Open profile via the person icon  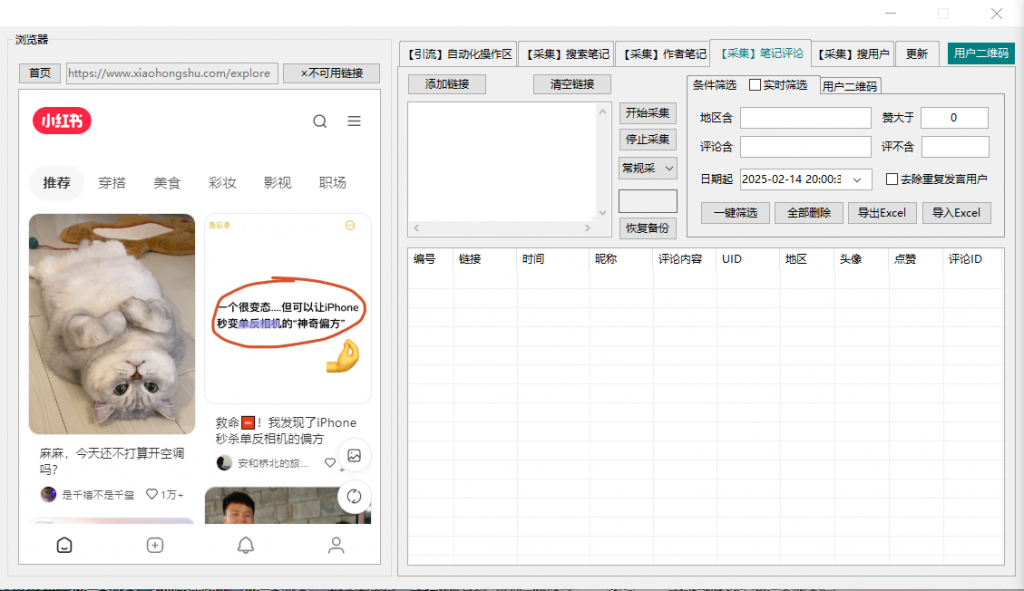click(x=336, y=545)
